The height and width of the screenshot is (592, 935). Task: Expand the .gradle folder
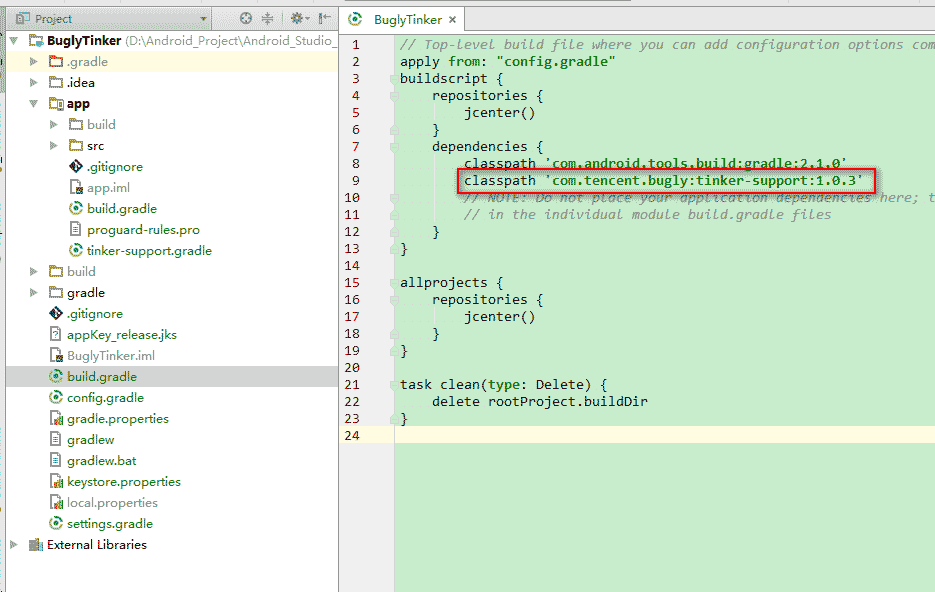pos(34,61)
